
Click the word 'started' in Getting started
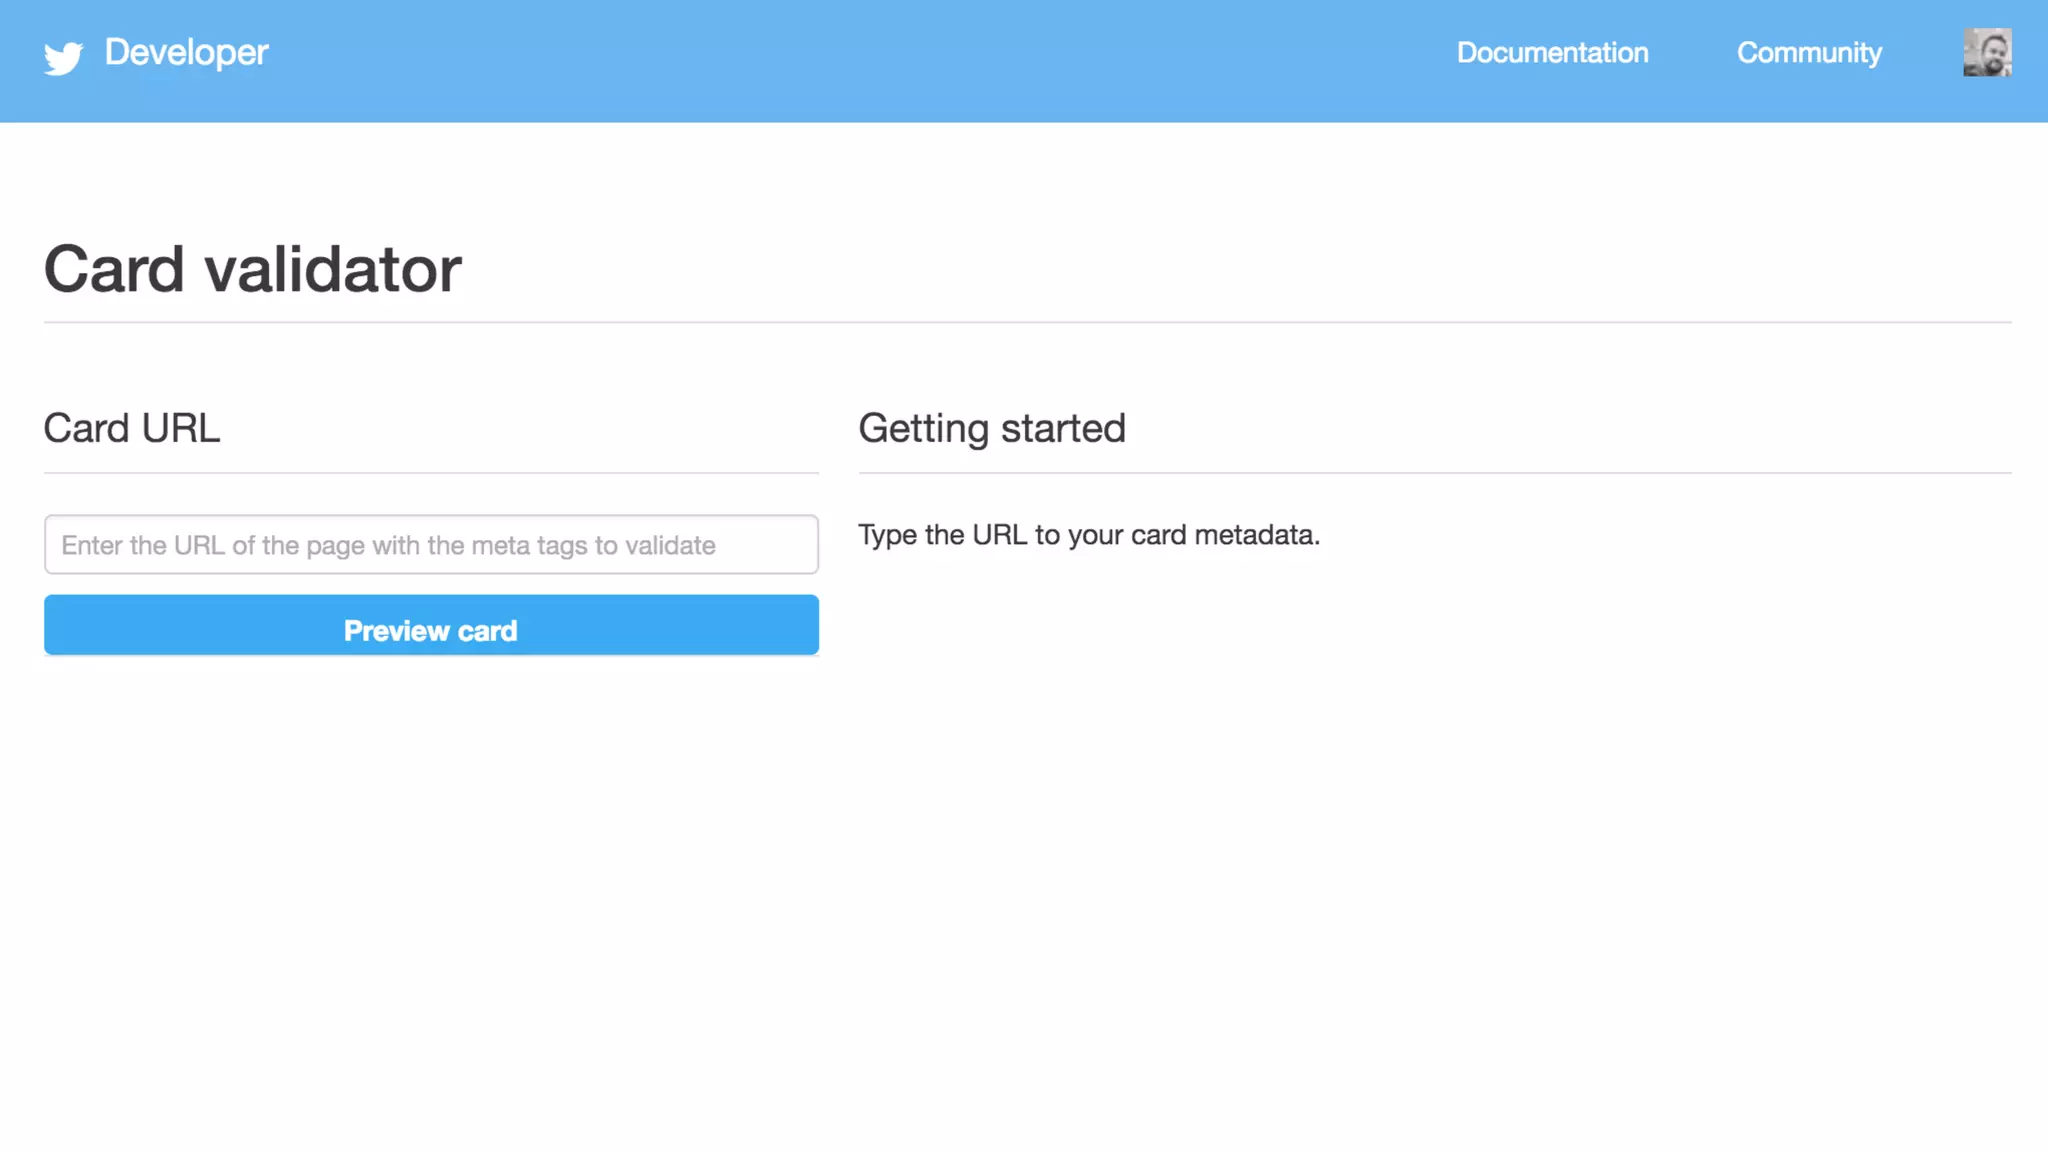click(x=1063, y=428)
